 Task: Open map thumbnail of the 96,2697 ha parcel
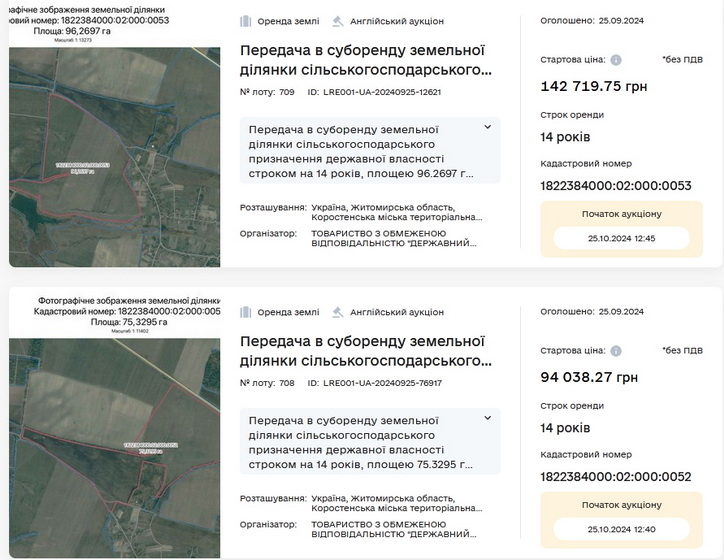pos(114,150)
